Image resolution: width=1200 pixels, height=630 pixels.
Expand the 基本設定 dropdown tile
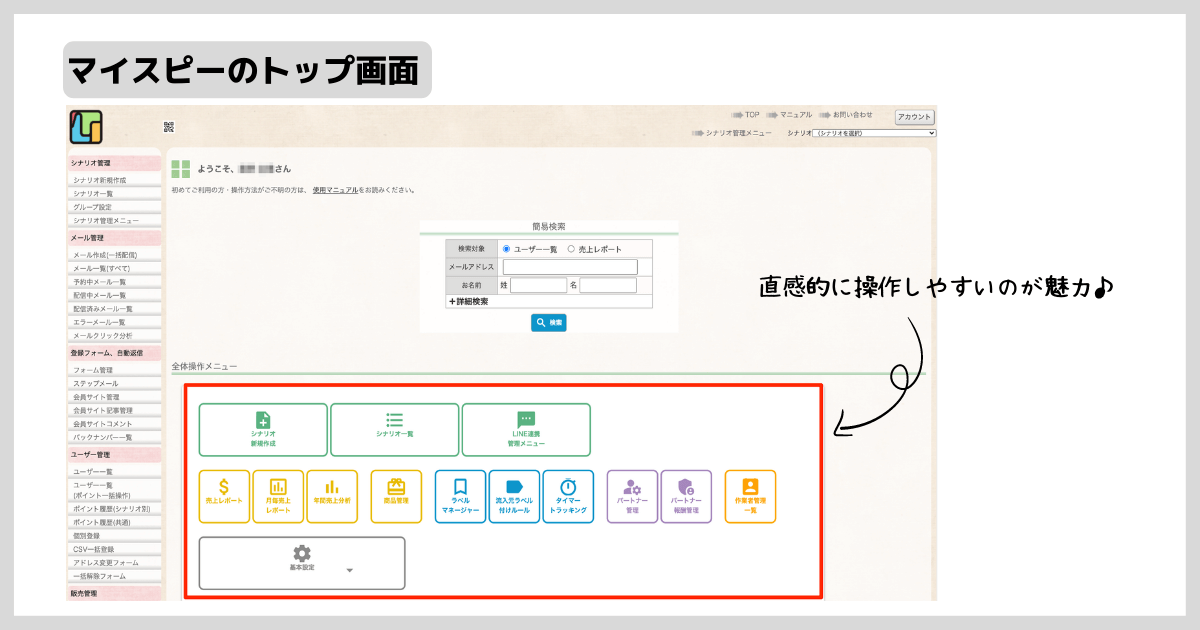coord(302,563)
